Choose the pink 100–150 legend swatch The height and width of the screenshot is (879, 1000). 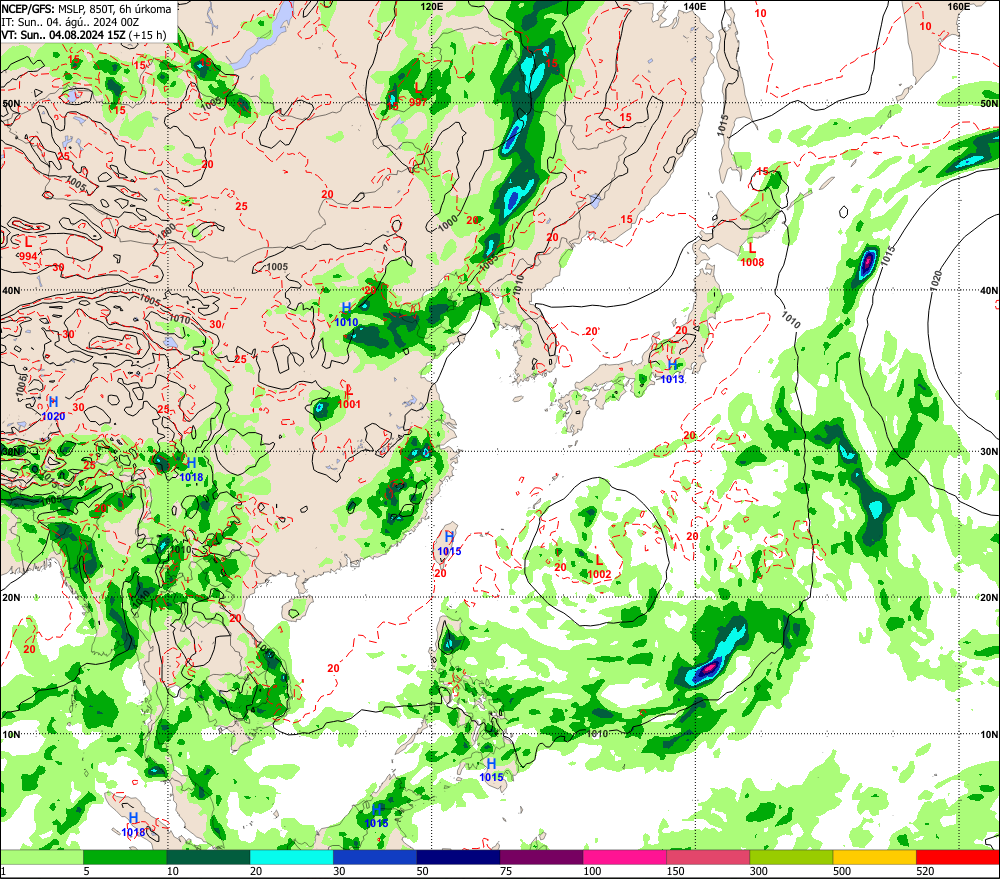click(624, 857)
